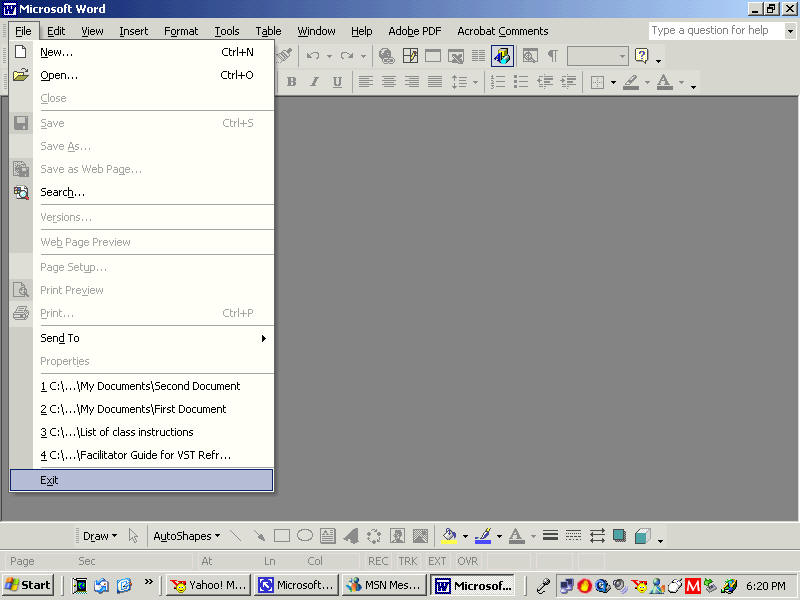Click the Word Help question mark icon
The height and width of the screenshot is (600, 800).
[641, 56]
